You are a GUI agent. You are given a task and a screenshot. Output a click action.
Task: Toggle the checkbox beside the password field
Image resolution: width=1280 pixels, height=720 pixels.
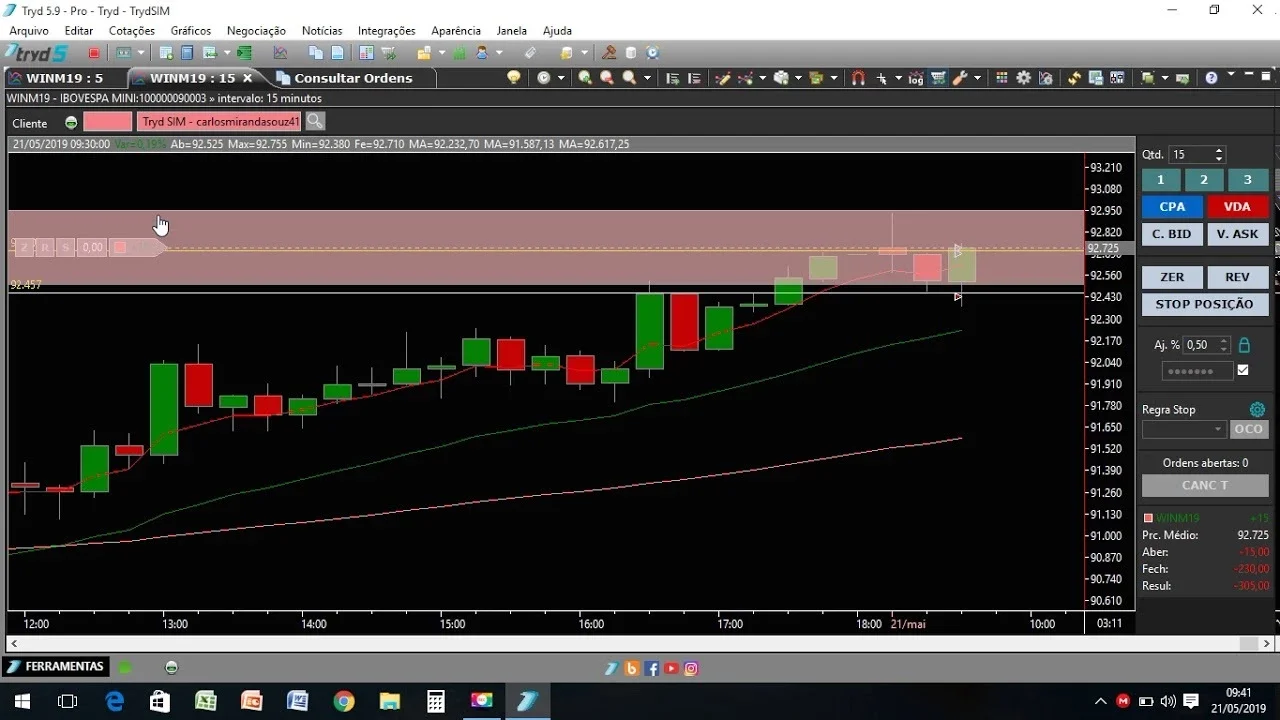click(x=1243, y=370)
